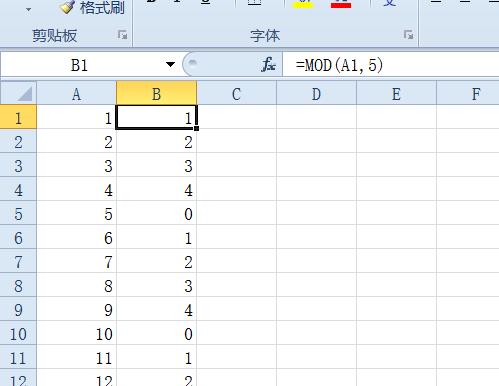Click the Select All corner triangle
Viewport: 499px width, 386px height.
pos(18,93)
